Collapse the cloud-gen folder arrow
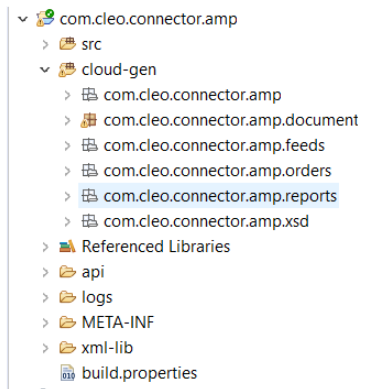Viewport: 374px width, 389px height. point(45,70)
